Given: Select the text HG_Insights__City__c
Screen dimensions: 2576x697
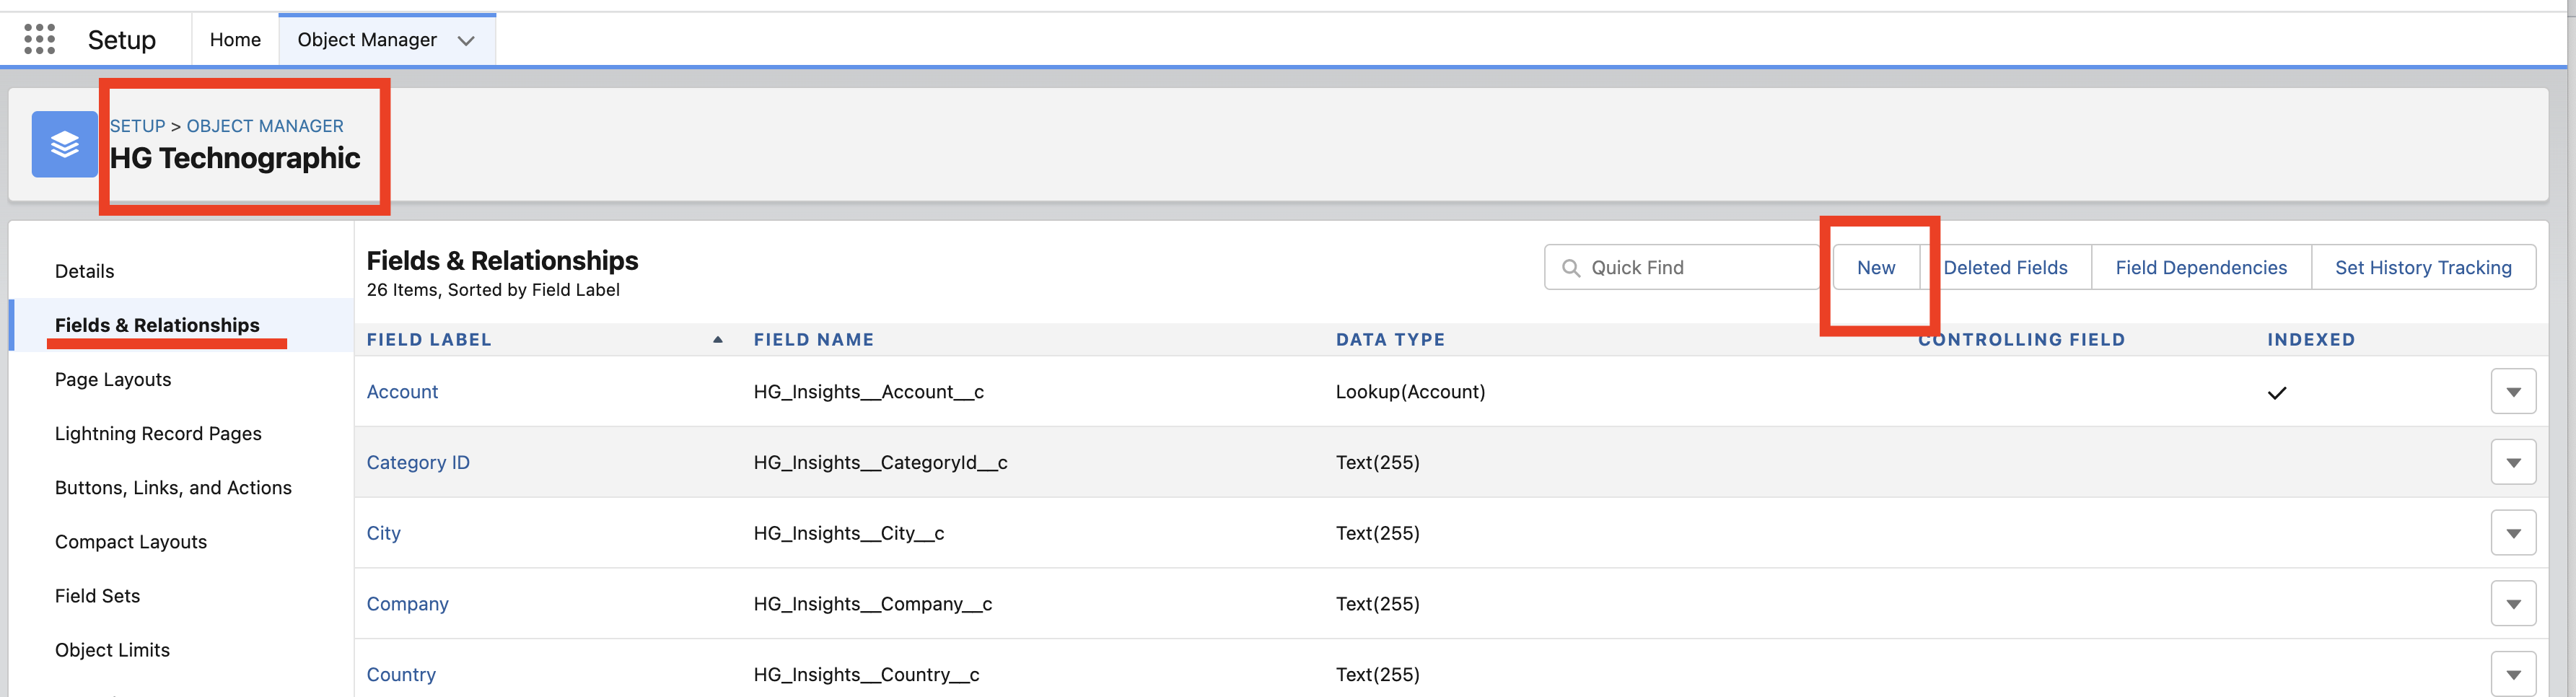Looking at the screenshot, I should (849, 533).
